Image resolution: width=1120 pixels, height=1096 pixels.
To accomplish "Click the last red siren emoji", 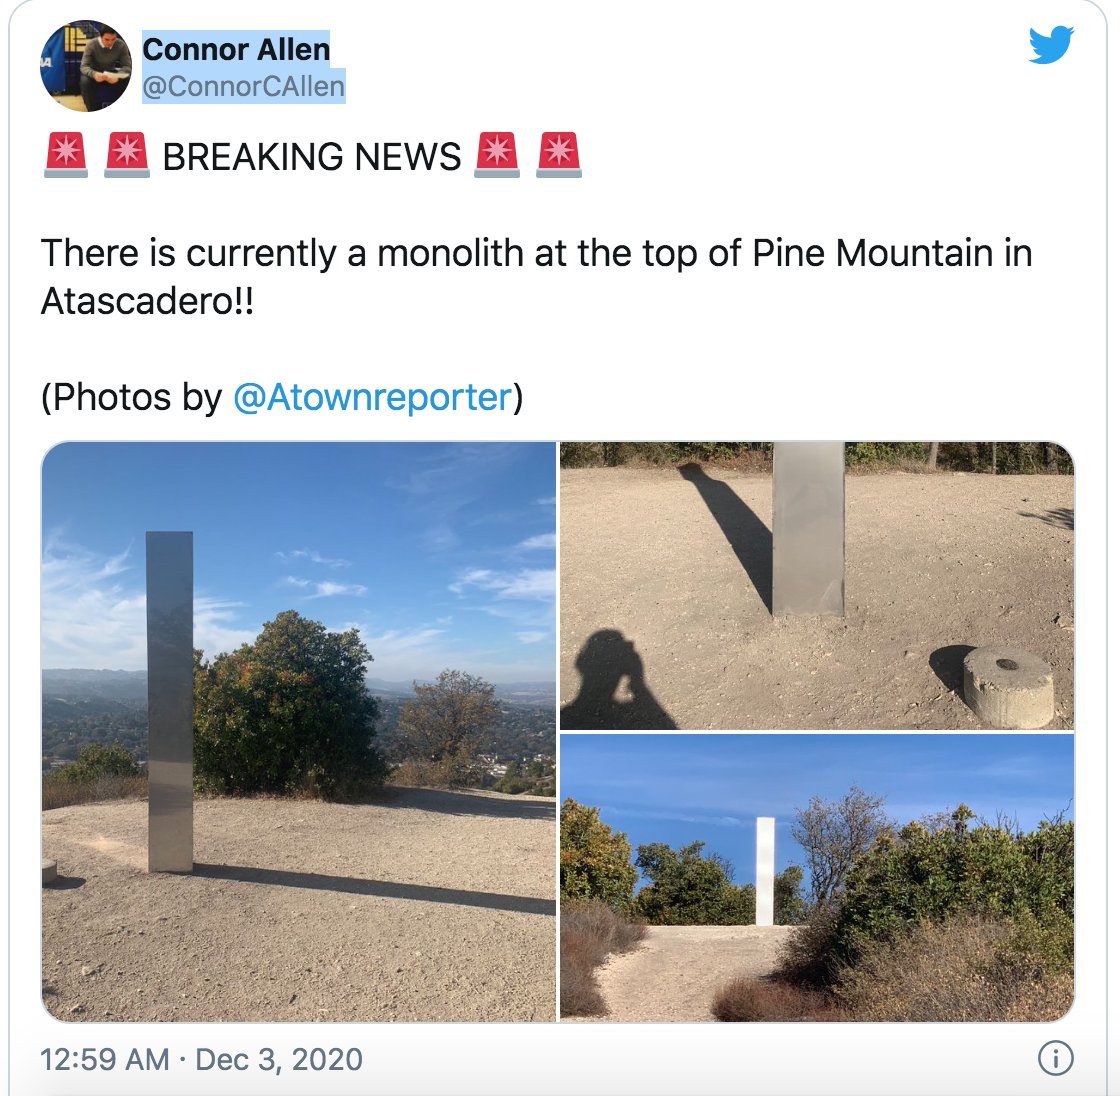I will pos(559,154).
